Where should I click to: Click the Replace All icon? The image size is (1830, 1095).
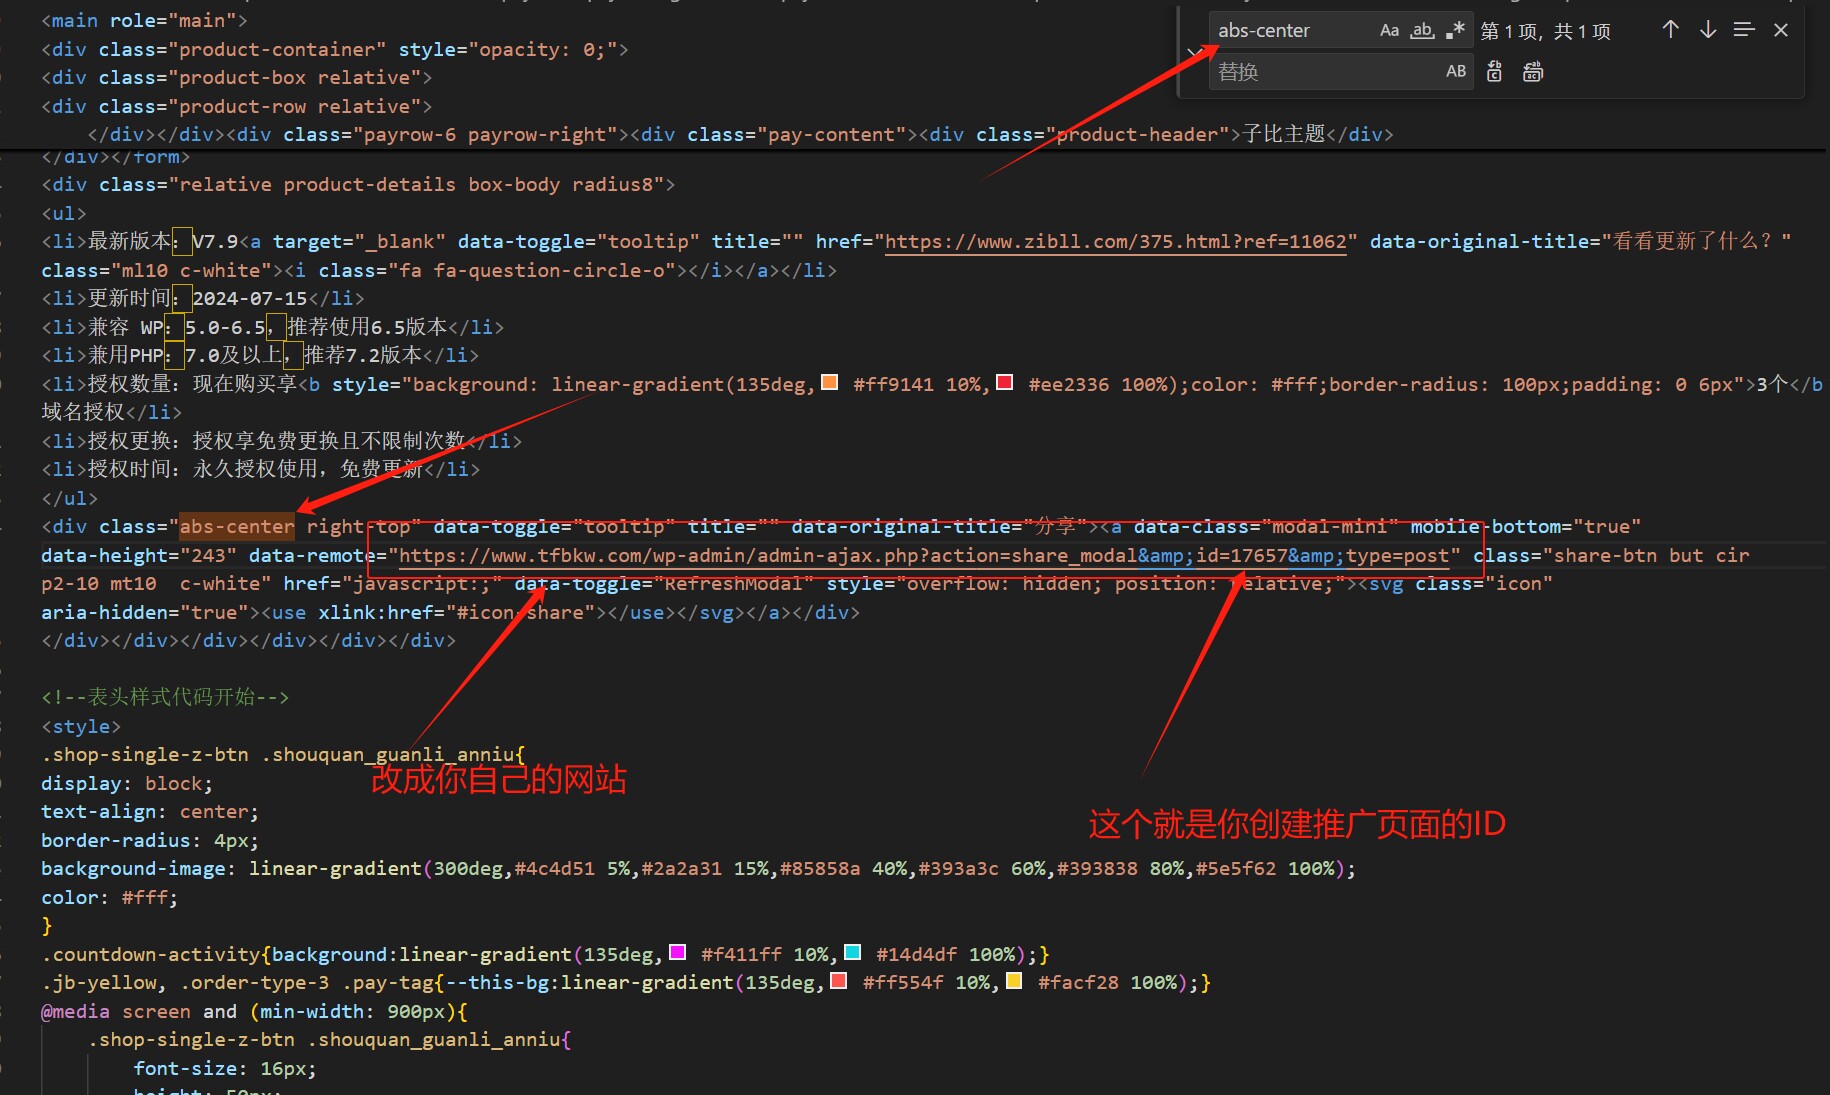coord(1532,71)
